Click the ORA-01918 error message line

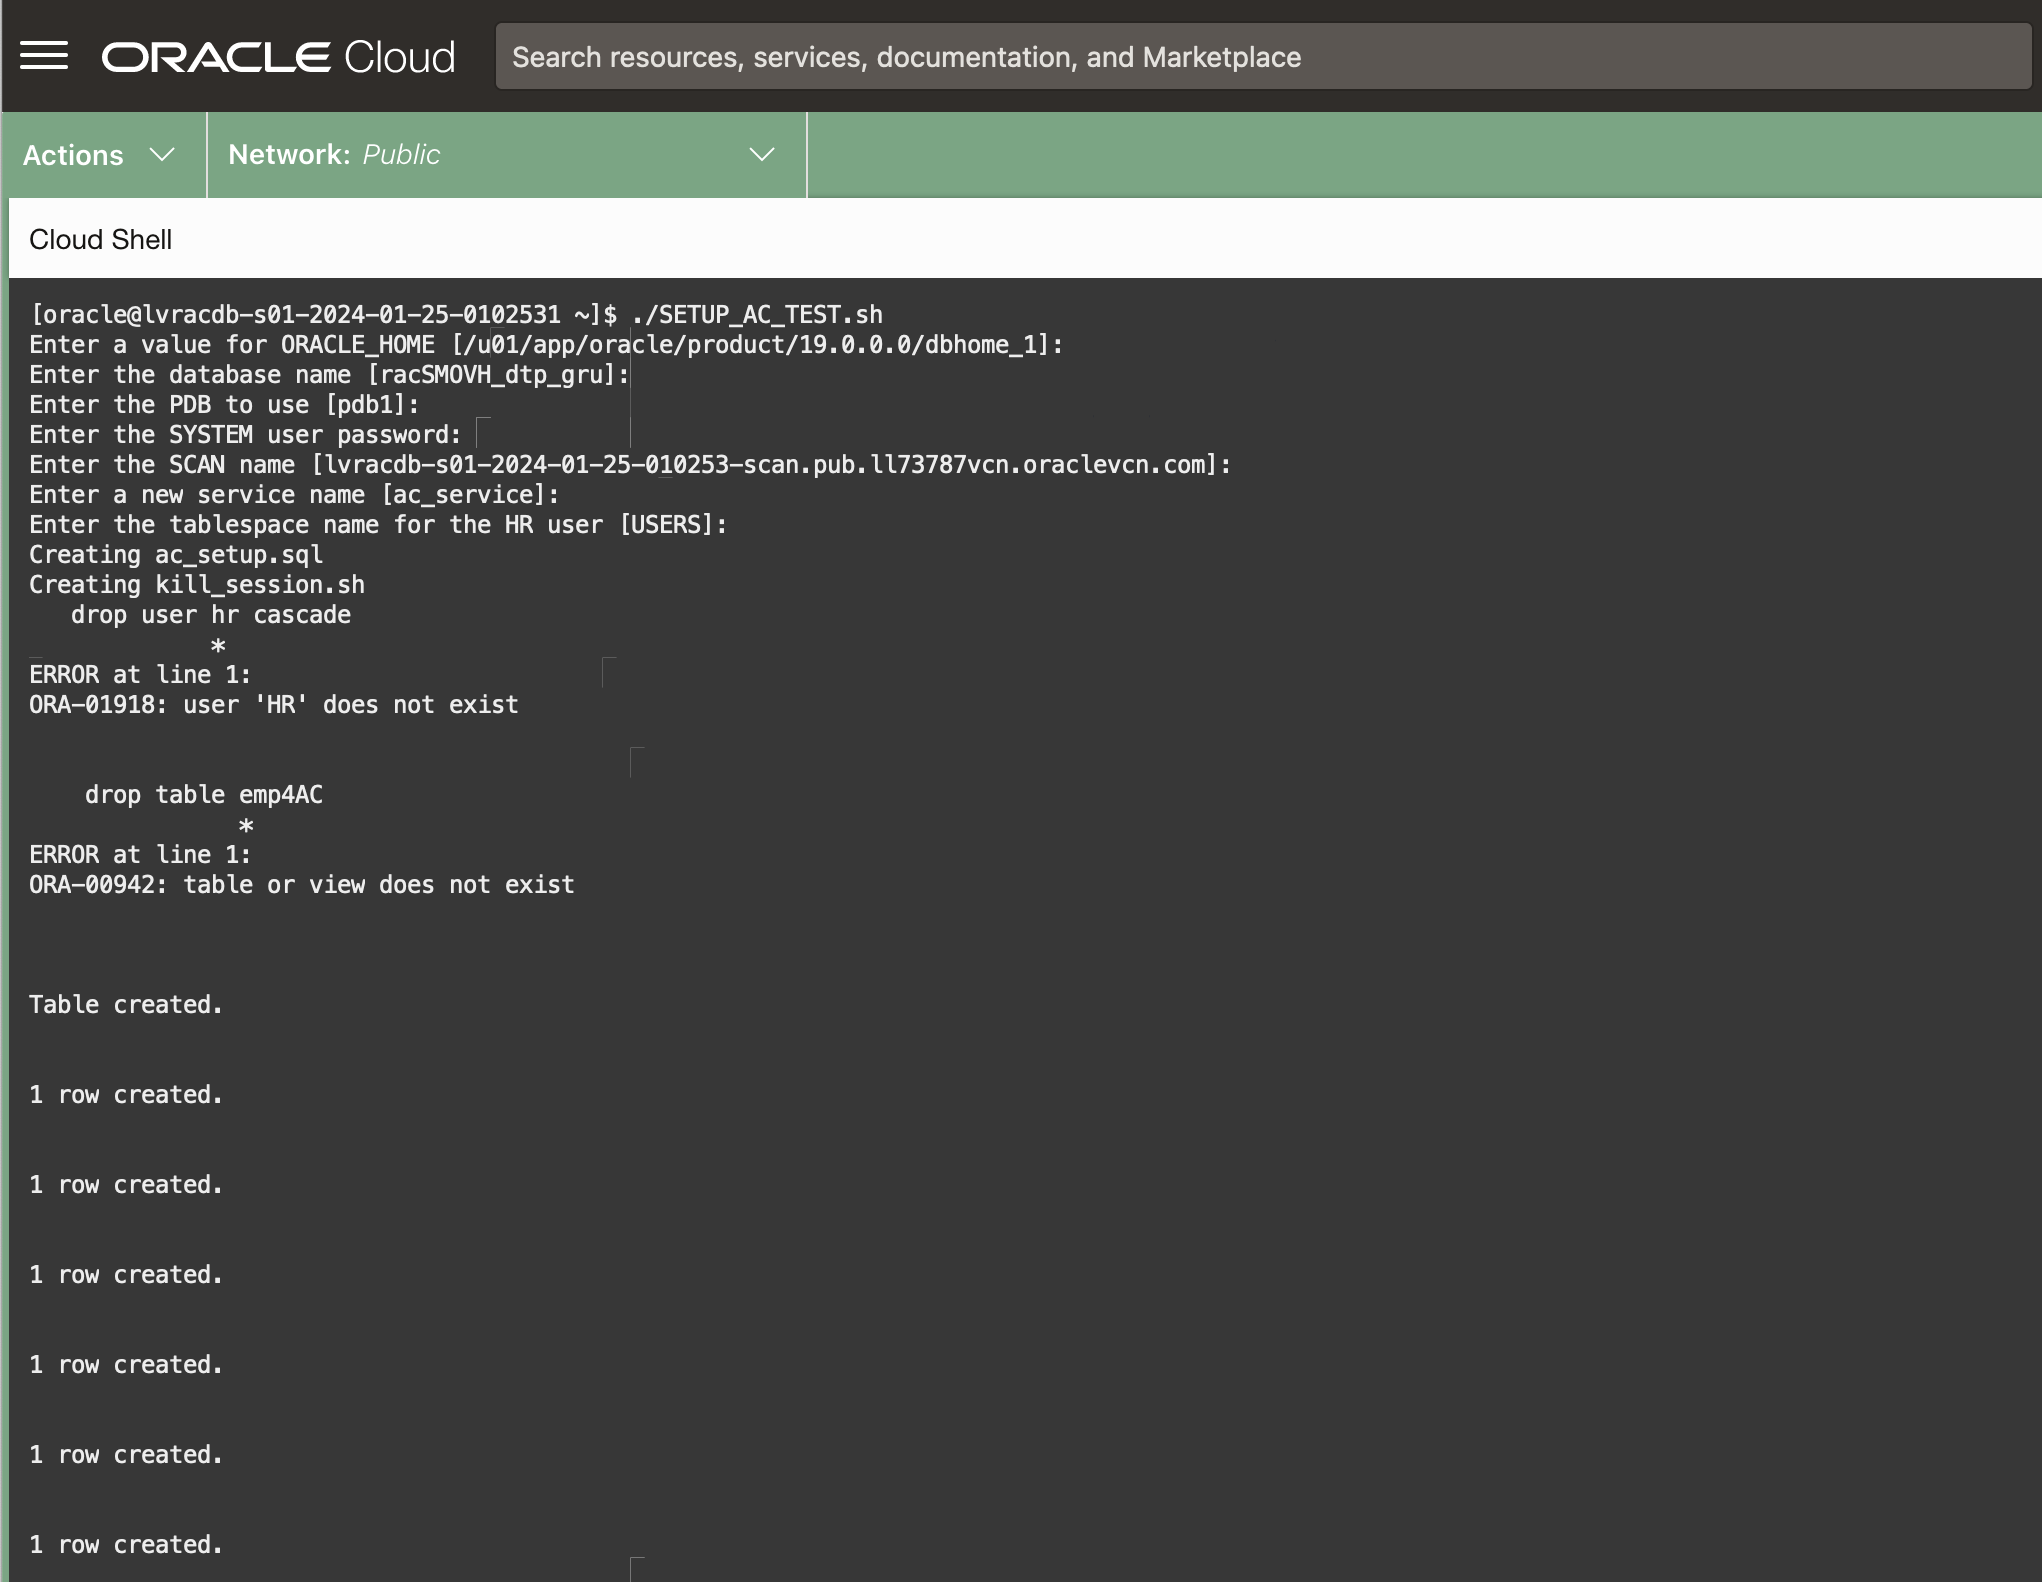coord(273,705)
